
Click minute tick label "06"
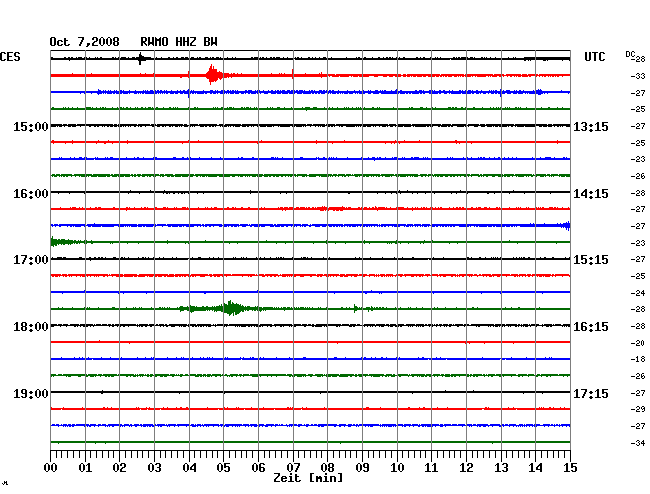pyautogui.click(x=258, y=467)
